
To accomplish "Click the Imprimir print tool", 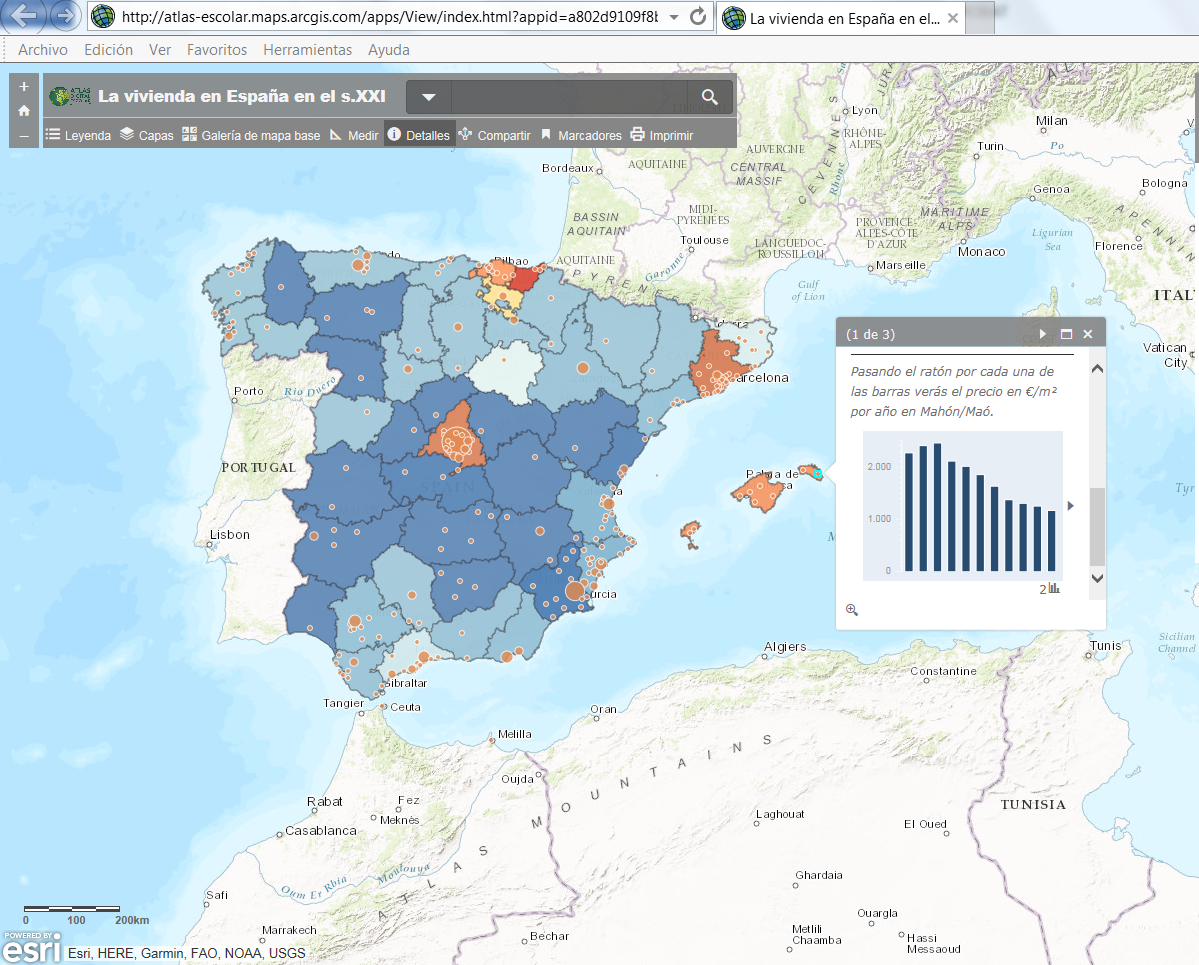I will coord(662,135).
